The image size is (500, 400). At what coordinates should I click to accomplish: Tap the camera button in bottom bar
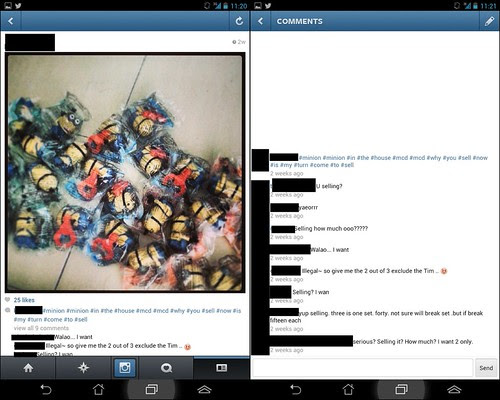(125, 368)
